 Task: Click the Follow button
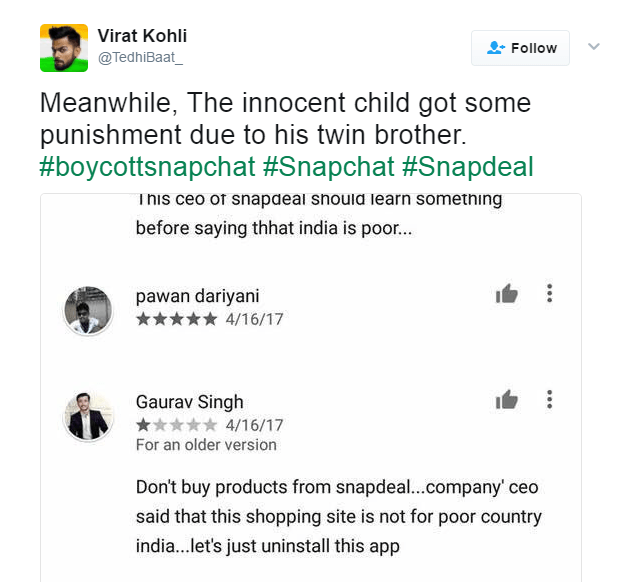pos(520,48)
